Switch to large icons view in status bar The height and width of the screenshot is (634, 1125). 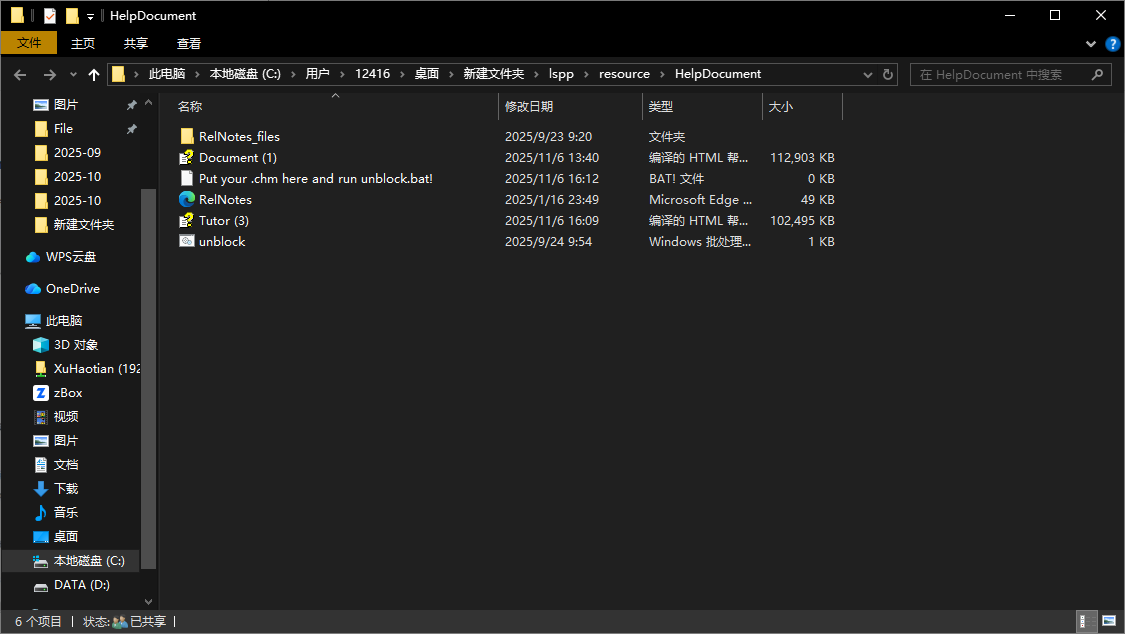click(1109, 621)
